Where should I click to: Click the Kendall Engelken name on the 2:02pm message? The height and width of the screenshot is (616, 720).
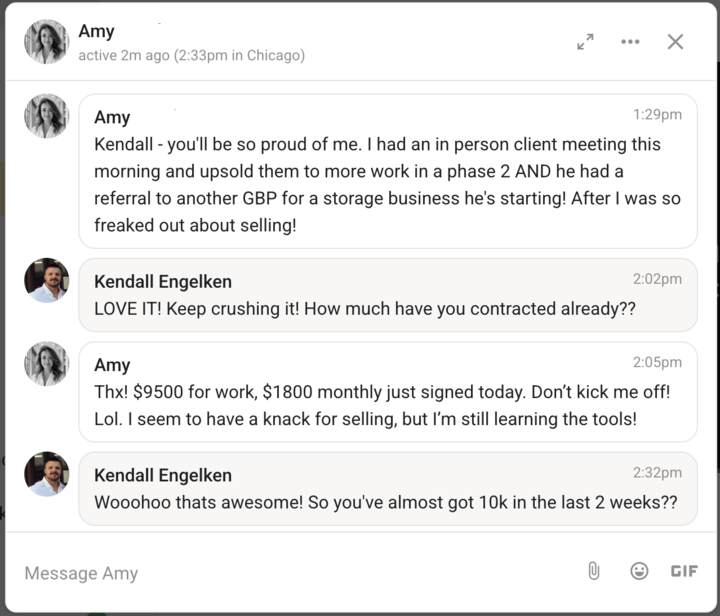163,282
